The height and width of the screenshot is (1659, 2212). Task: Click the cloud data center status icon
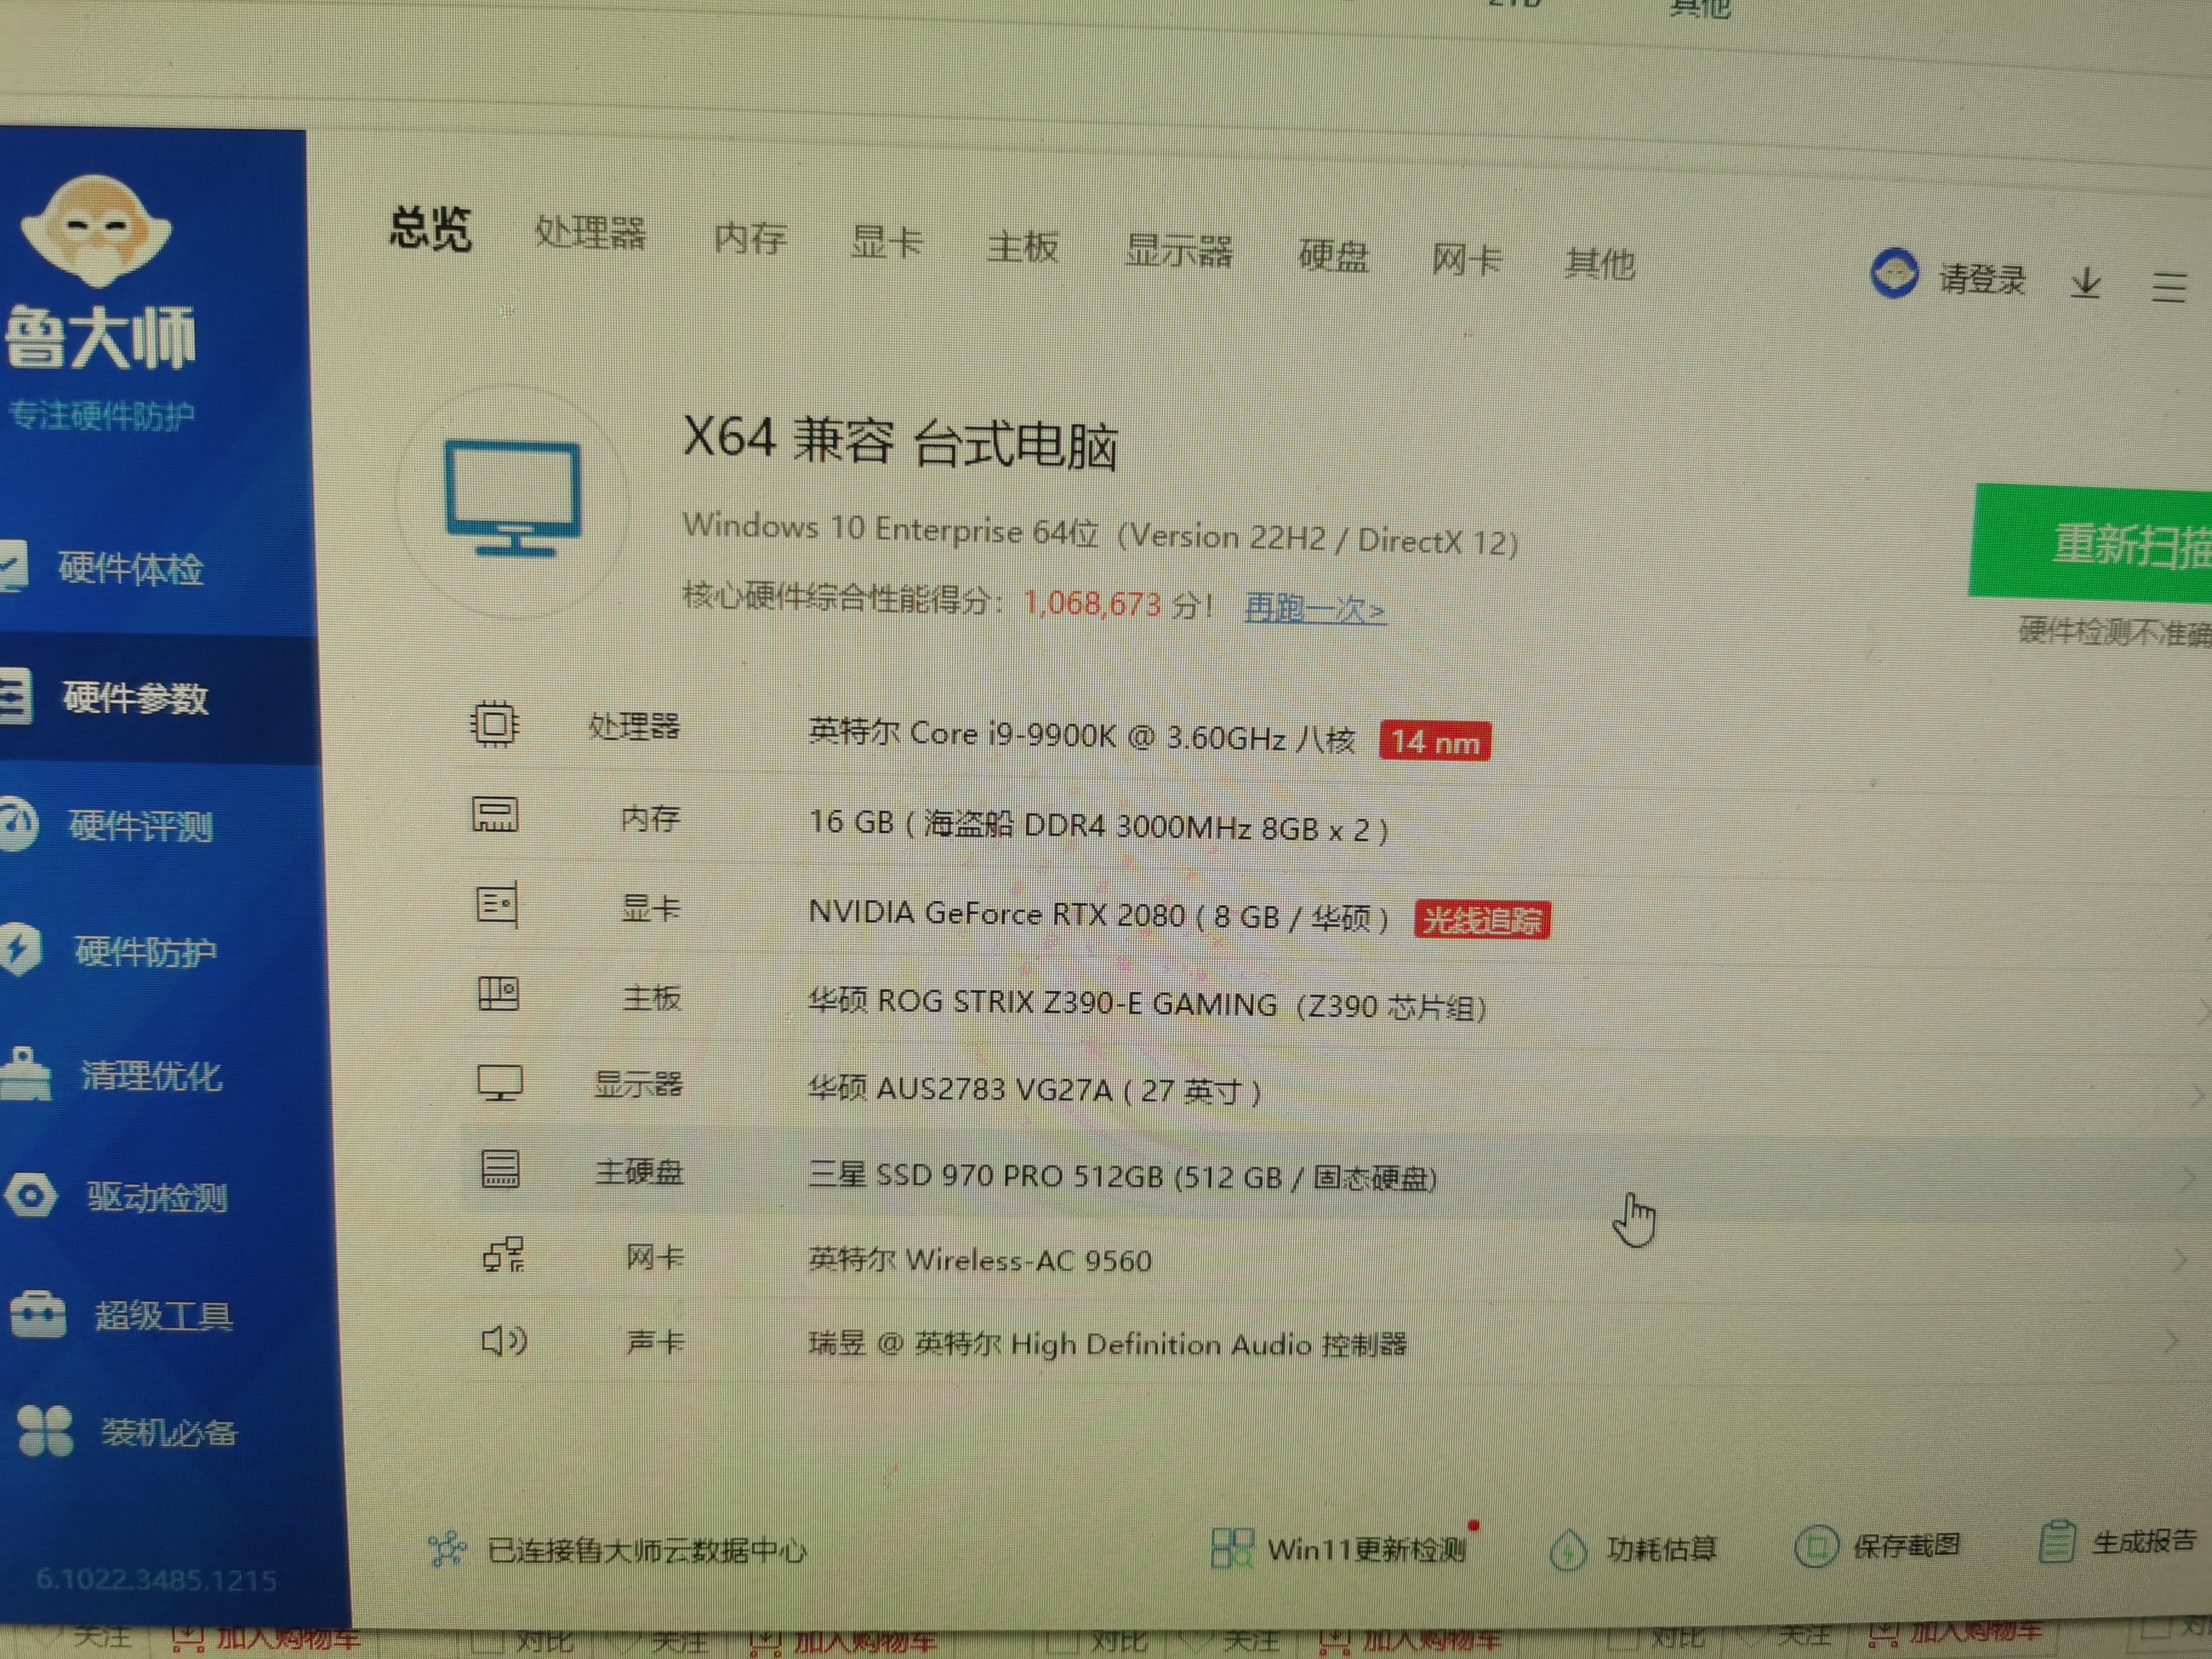point(446,1549)
